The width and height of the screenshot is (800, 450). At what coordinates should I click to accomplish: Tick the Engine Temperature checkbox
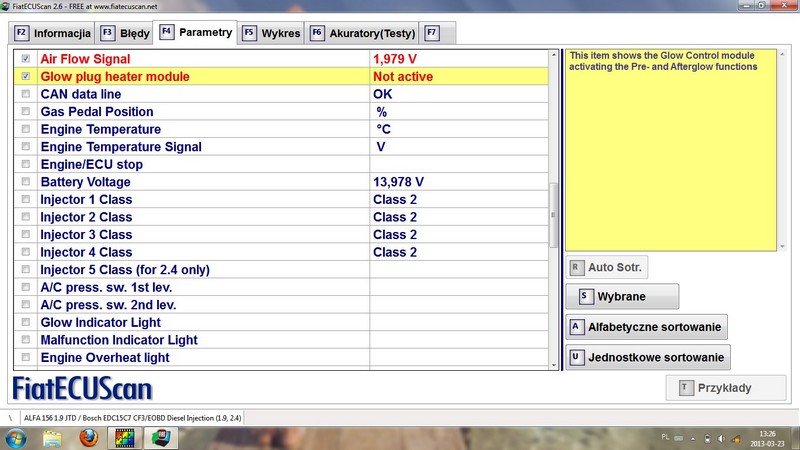click(26, 129)
